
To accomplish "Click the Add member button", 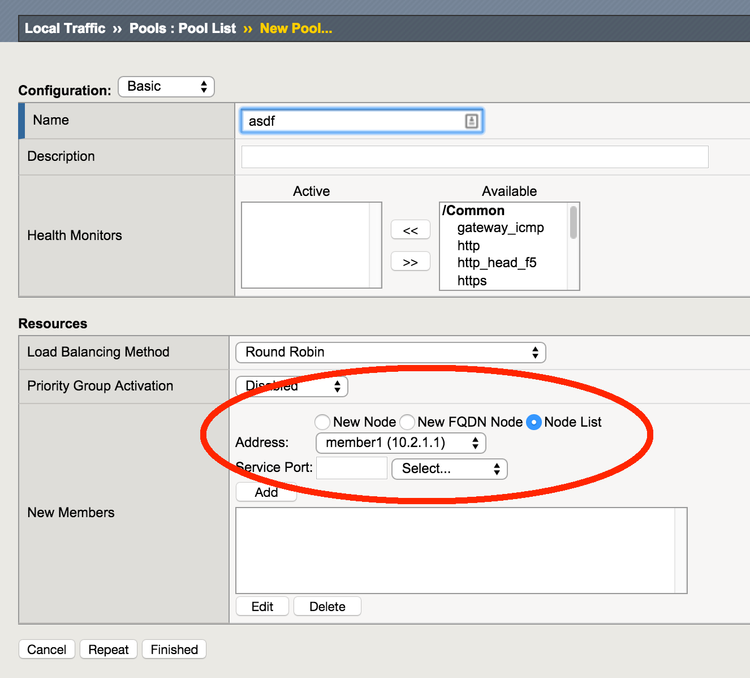I will 266,492.
